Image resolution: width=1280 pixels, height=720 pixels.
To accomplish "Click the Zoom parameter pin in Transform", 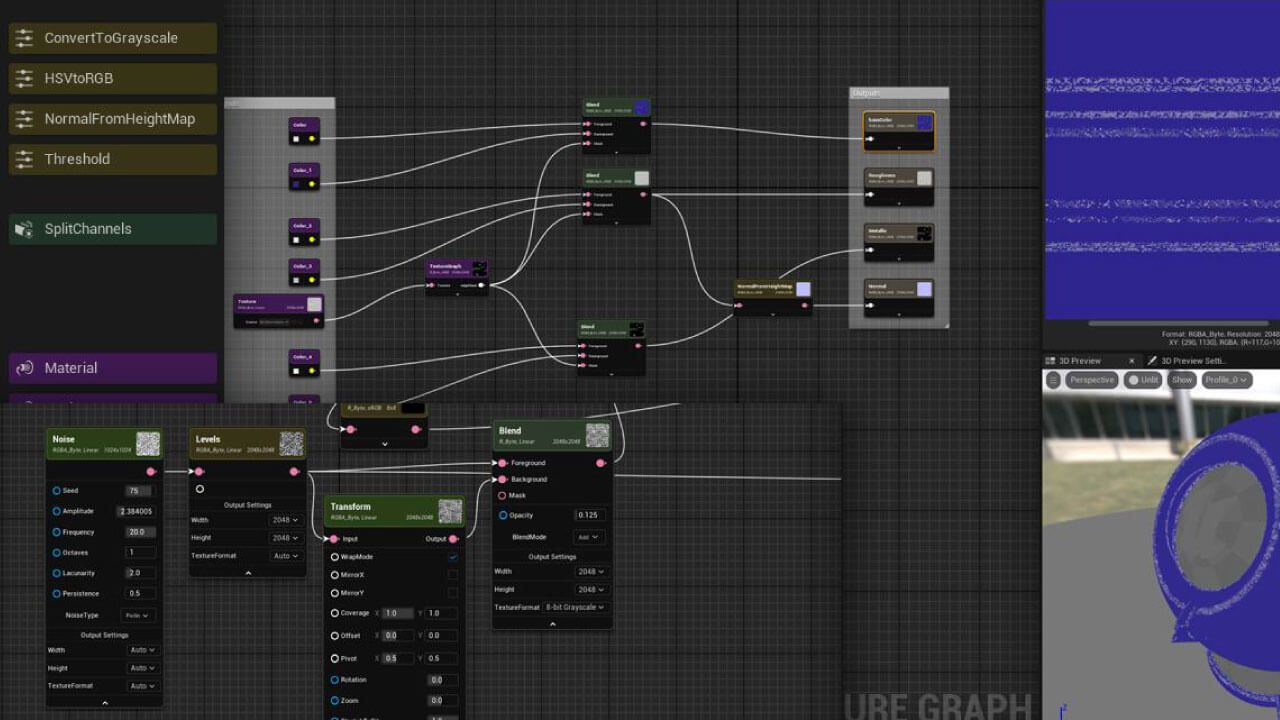I will 334,701.
